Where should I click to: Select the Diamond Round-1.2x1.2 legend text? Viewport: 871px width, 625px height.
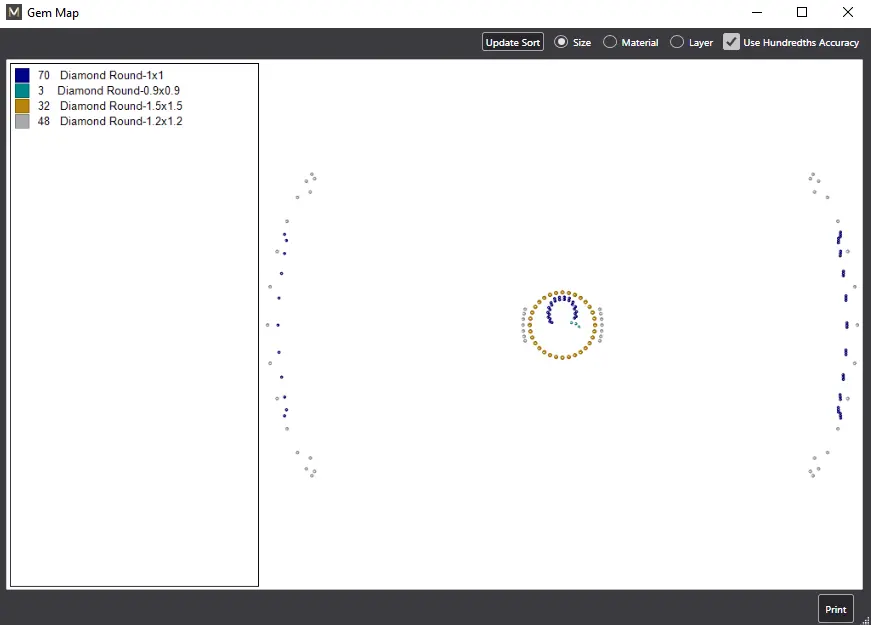coord(121,121)
